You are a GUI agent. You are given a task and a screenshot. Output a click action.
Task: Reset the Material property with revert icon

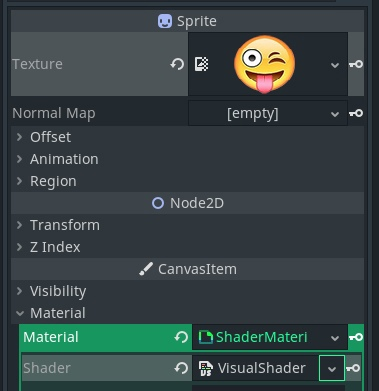[181, 337]
